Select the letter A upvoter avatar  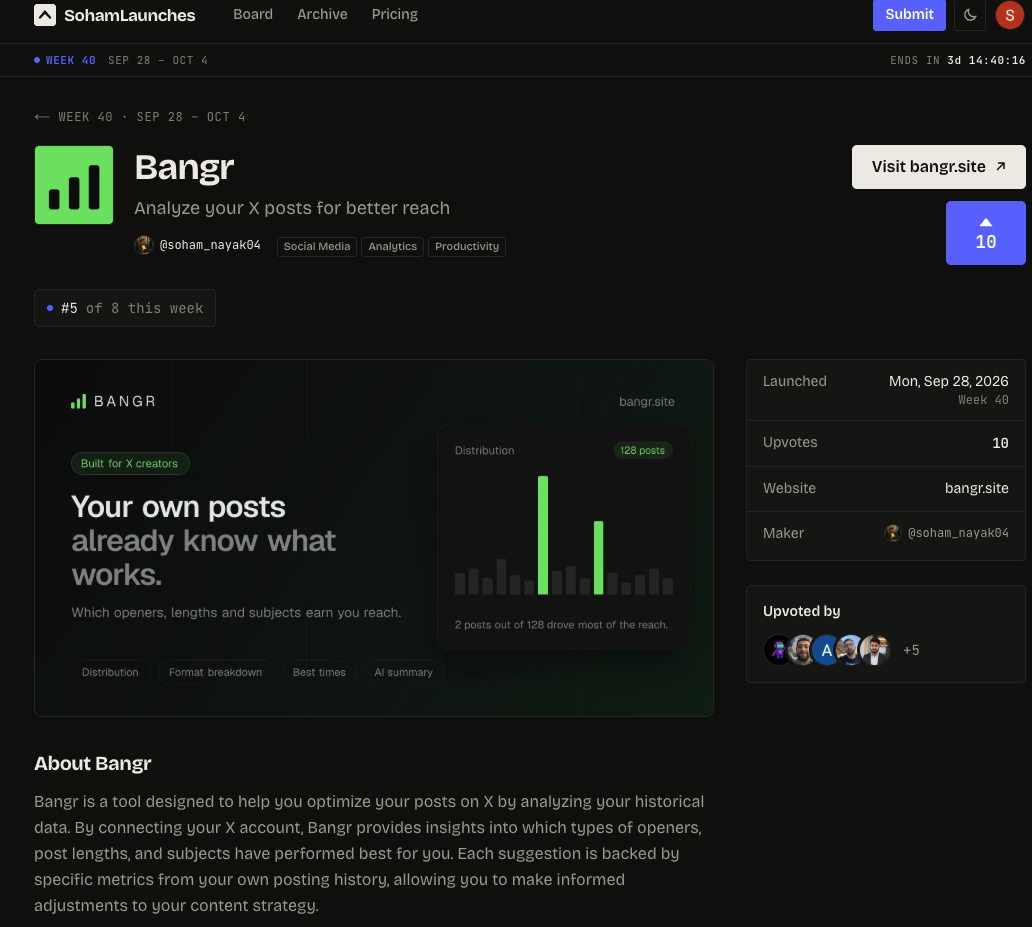pos(826,650)
